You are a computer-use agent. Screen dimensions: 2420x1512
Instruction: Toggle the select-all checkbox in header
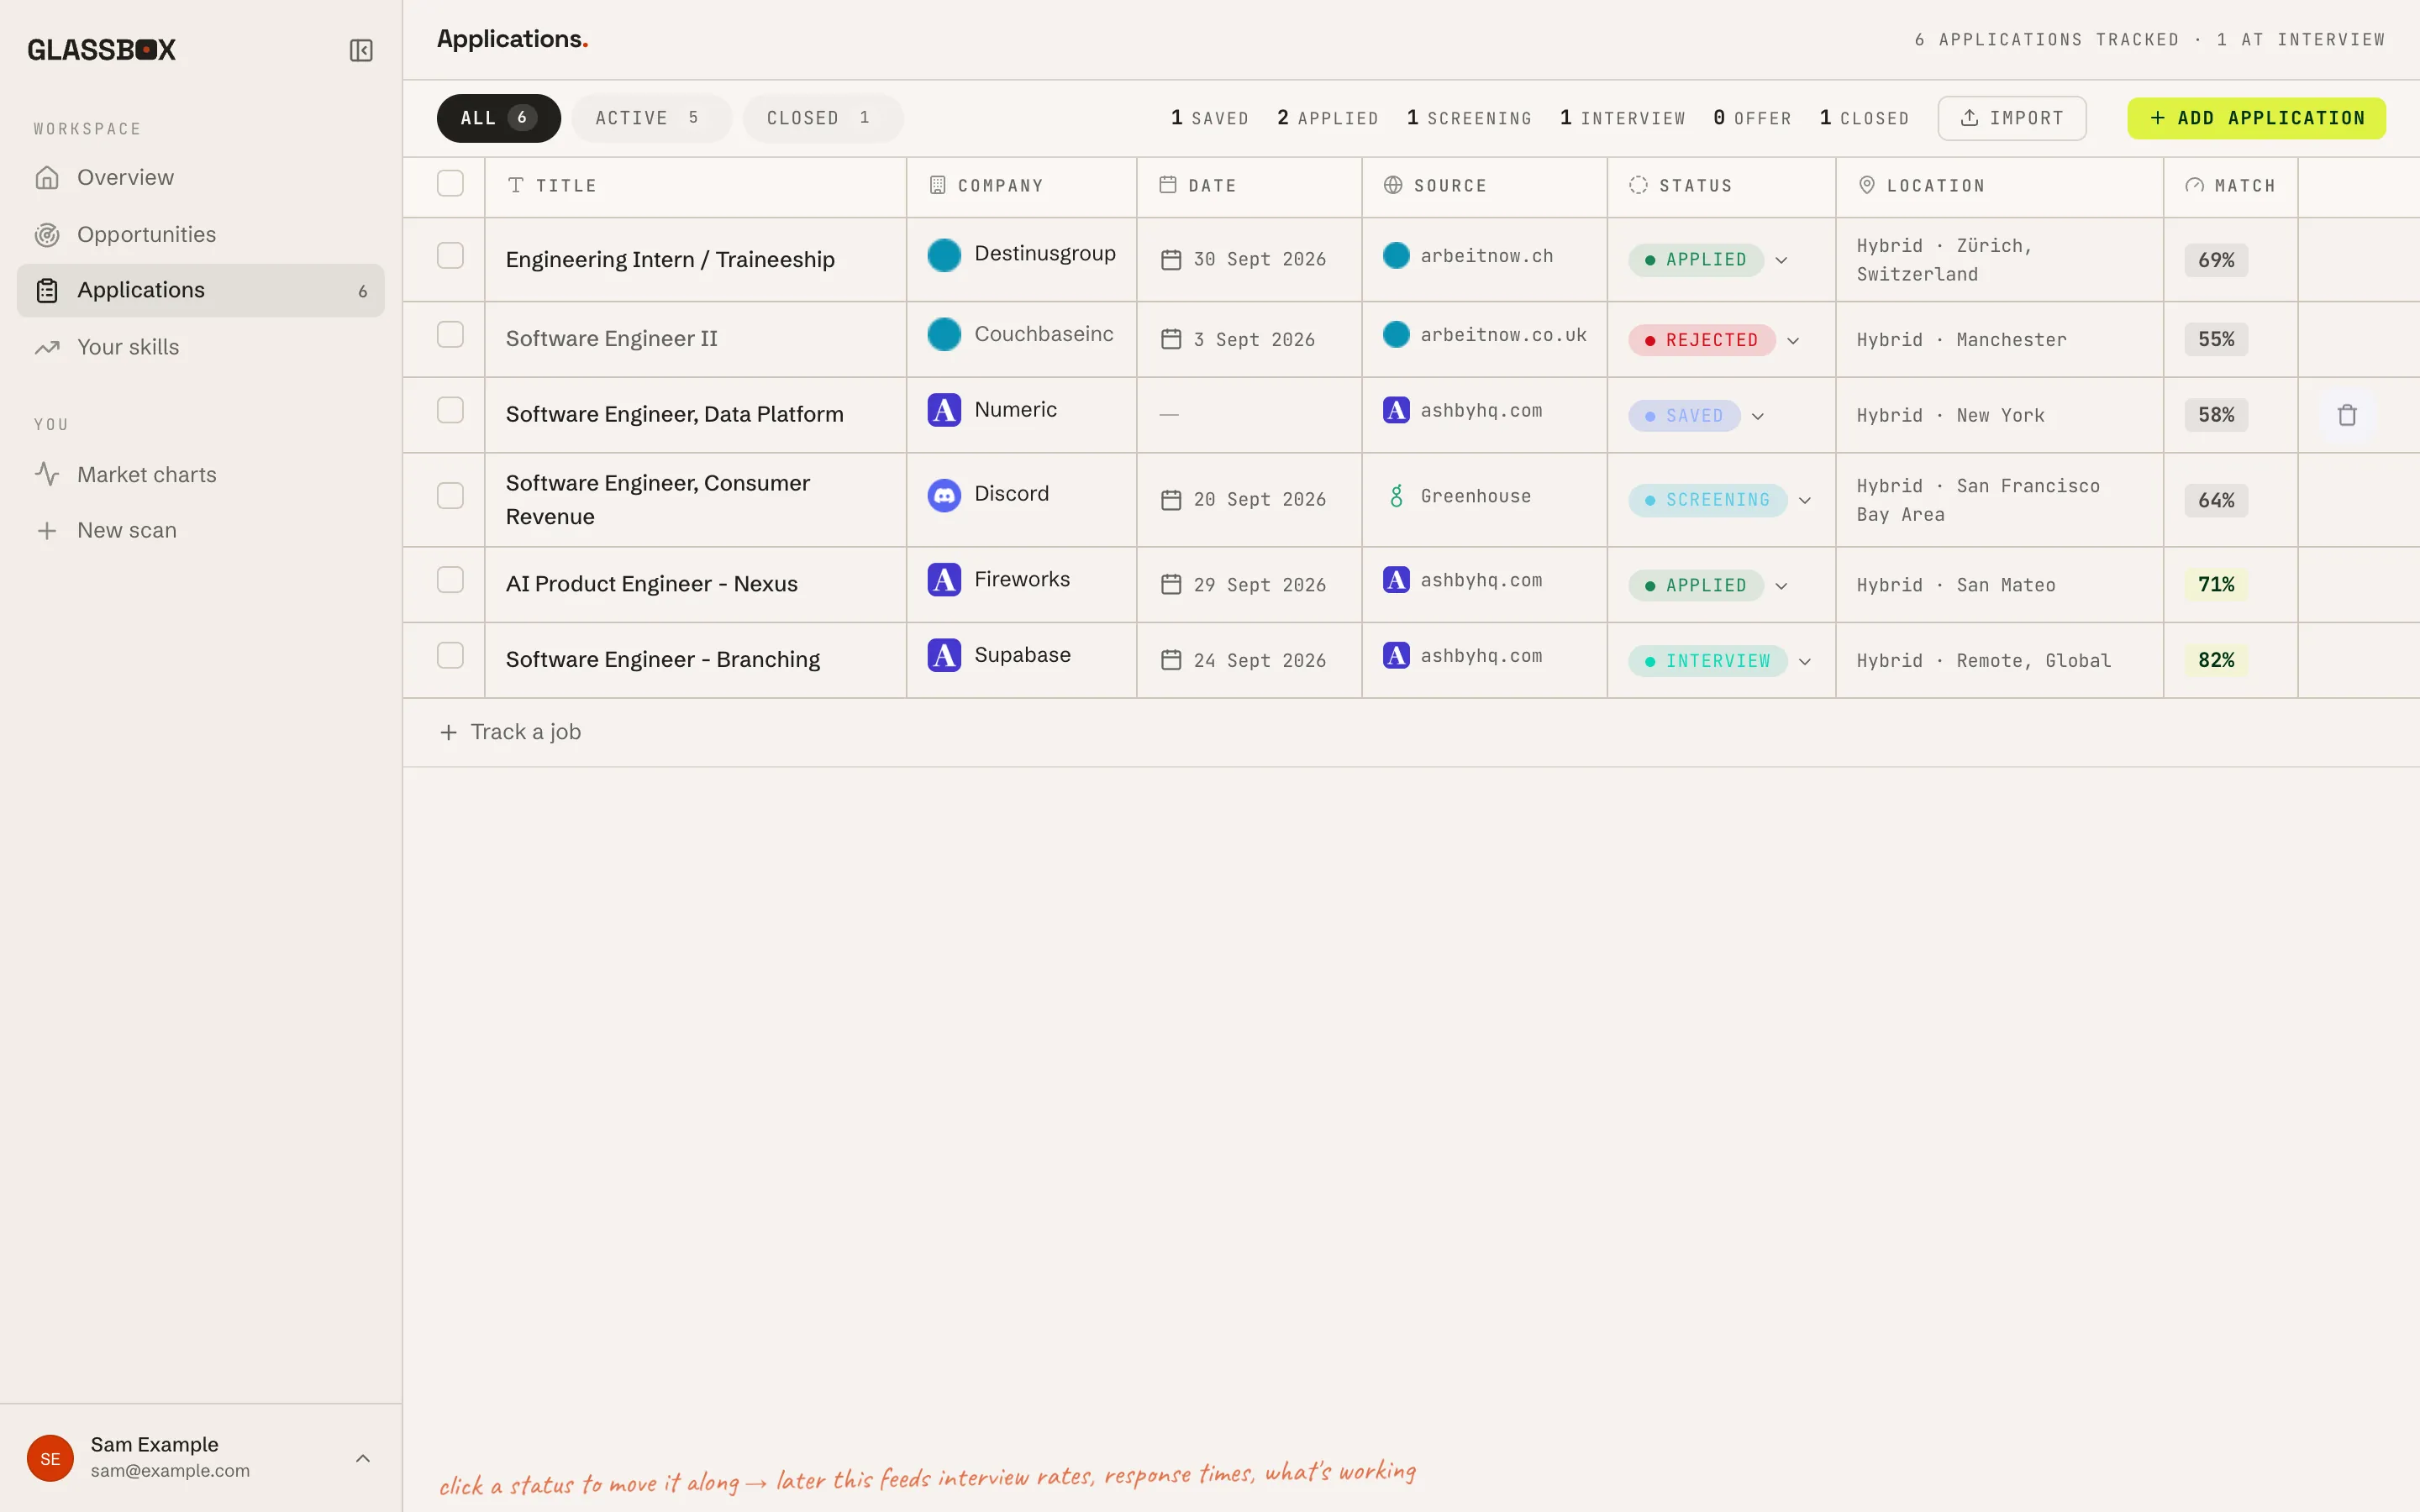tap(450, 184)
